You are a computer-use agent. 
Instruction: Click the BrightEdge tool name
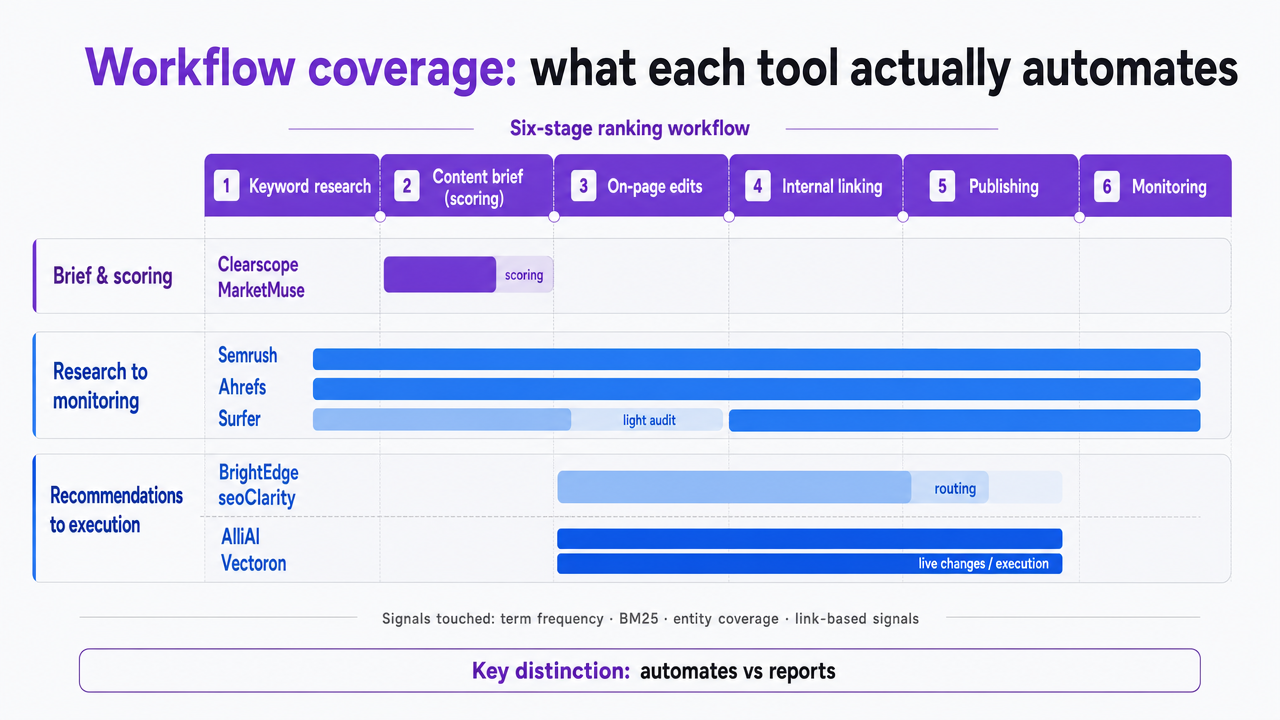[259, 473]
